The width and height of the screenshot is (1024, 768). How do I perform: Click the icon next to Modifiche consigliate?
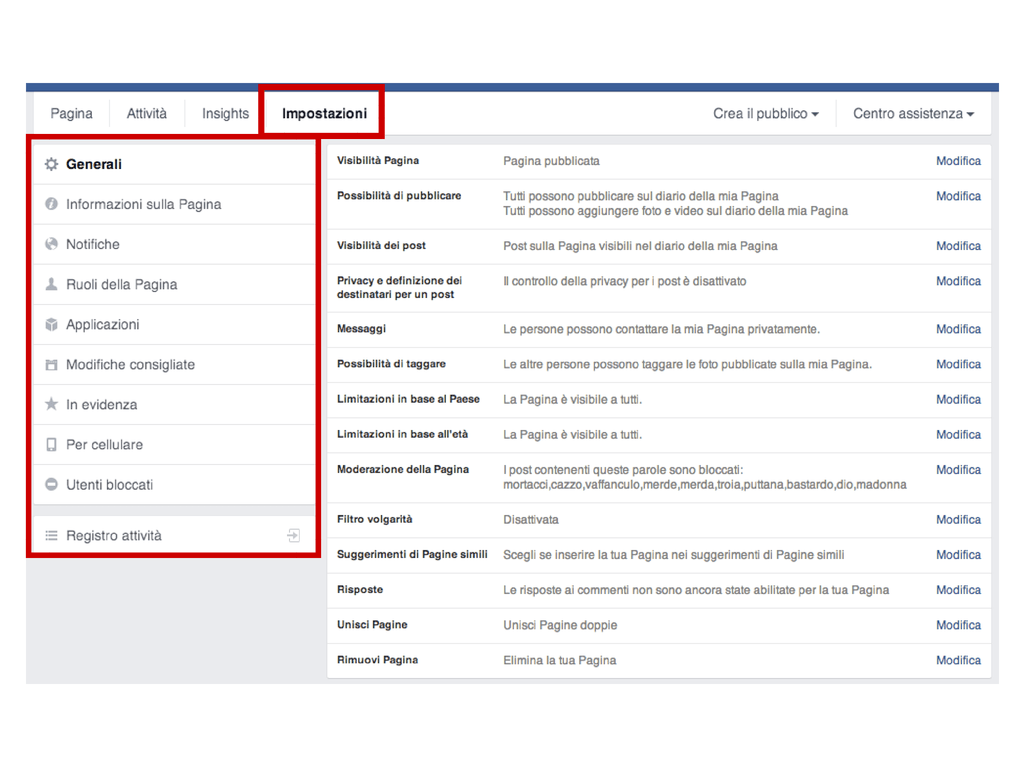click(51, 364)
